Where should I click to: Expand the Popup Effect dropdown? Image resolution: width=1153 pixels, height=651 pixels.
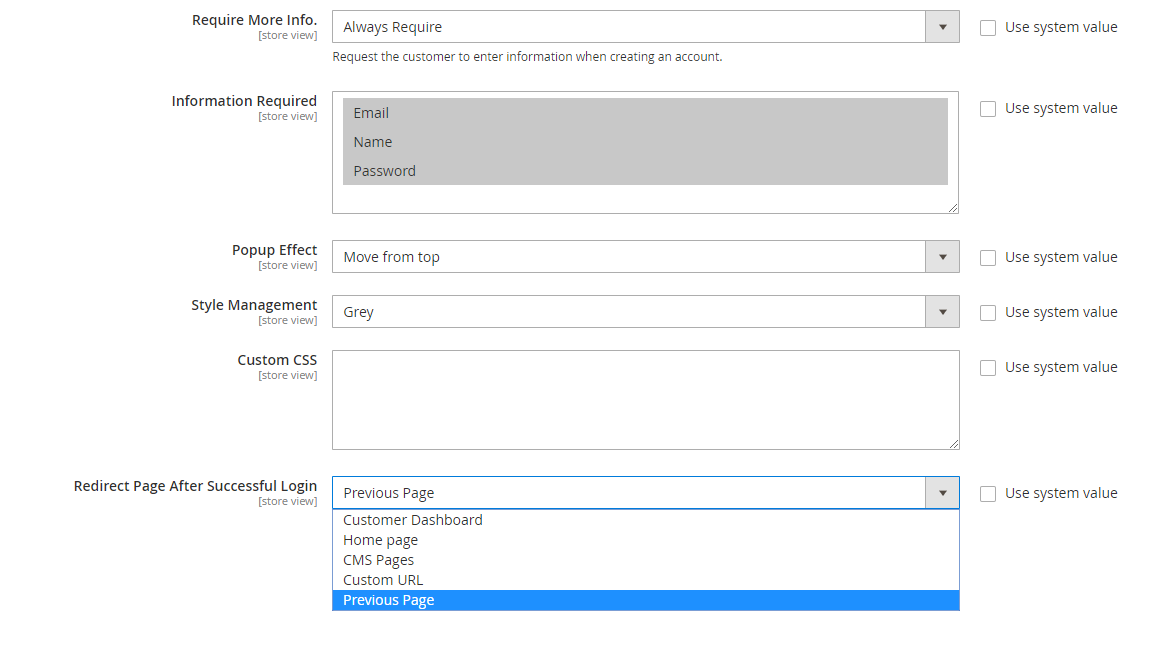[645, 257]
